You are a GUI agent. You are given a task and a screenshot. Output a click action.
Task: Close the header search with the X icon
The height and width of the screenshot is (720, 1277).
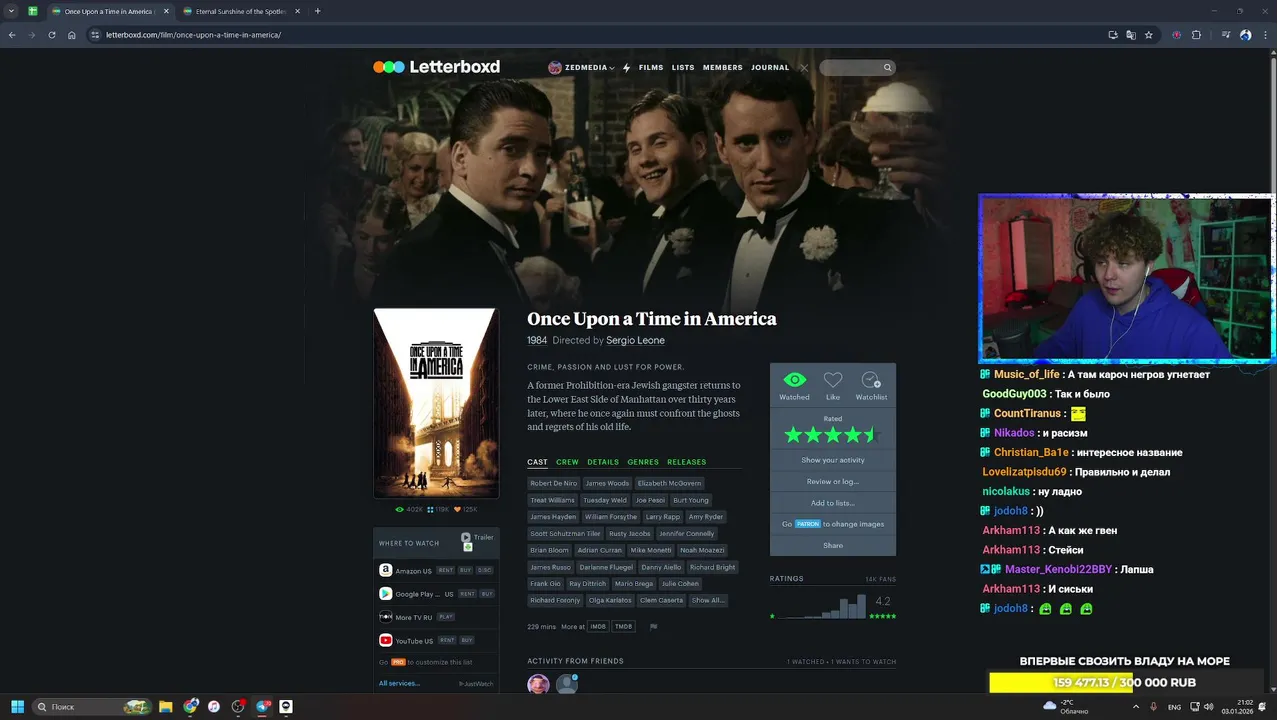804,68
